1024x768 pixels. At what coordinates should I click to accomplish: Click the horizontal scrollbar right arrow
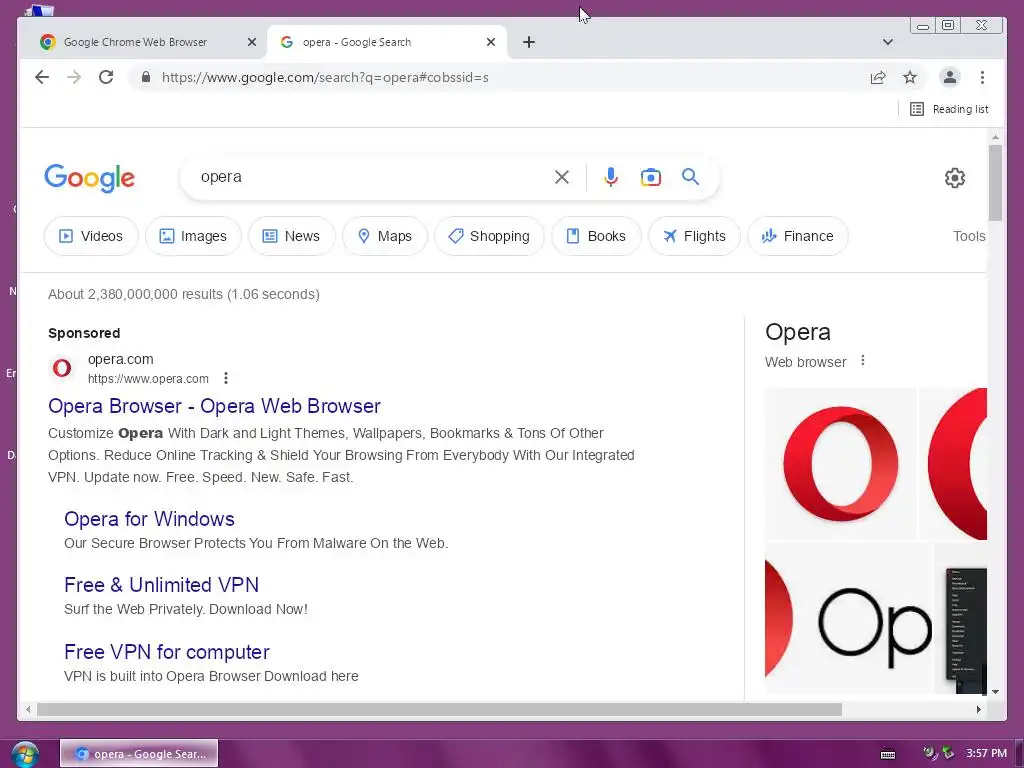coord(978,710)
